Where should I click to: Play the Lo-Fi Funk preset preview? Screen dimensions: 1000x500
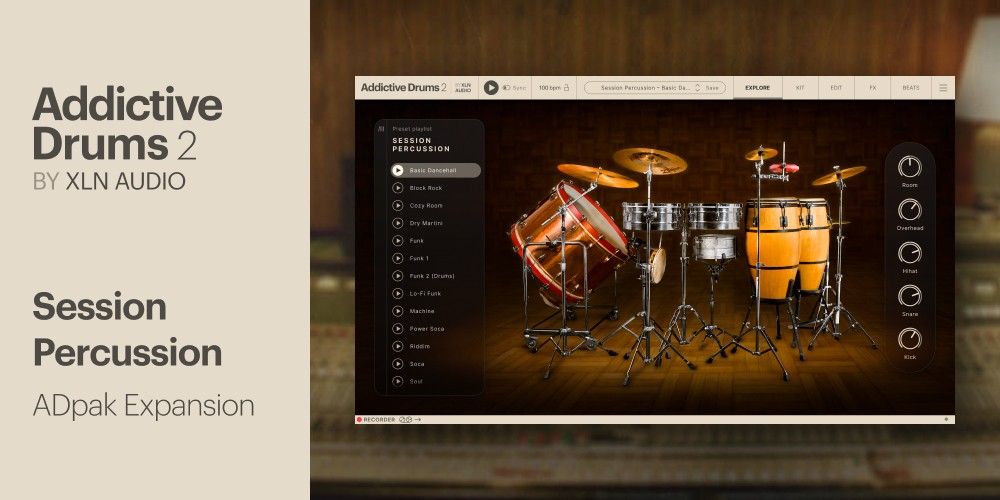(397, 293)
